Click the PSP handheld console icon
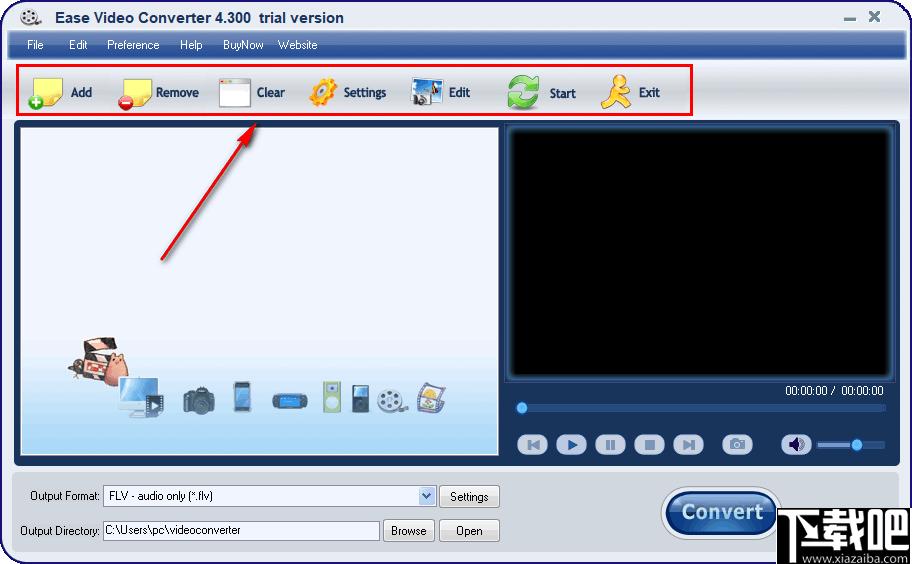Screen dimensions: 912x564 290,401
